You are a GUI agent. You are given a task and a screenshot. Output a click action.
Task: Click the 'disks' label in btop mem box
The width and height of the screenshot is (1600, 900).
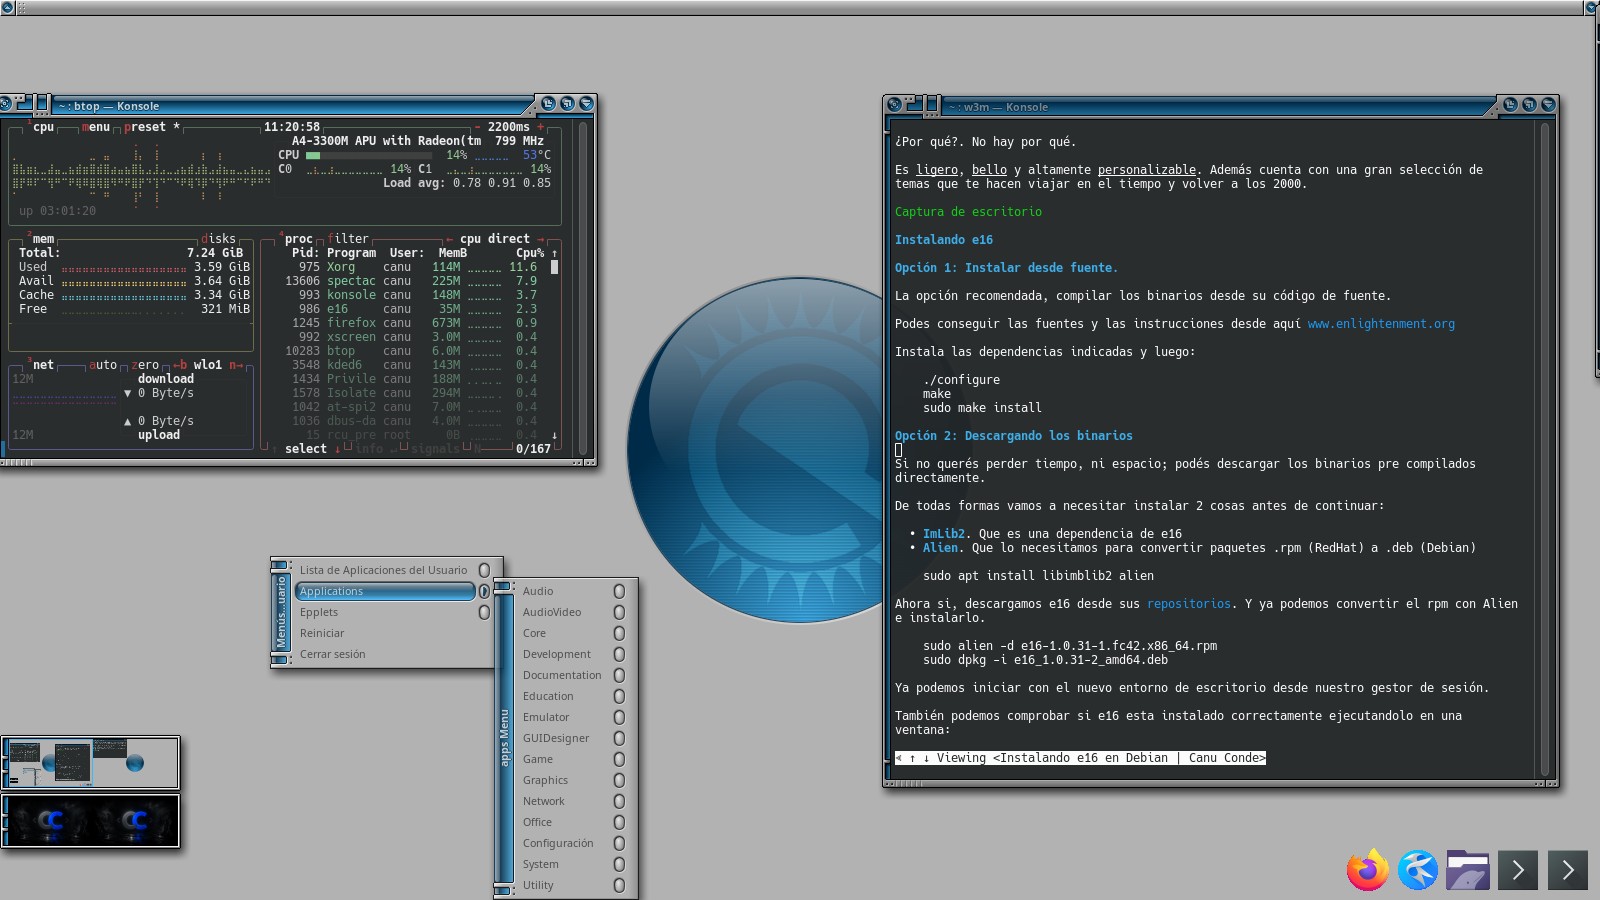click(218, 239)
